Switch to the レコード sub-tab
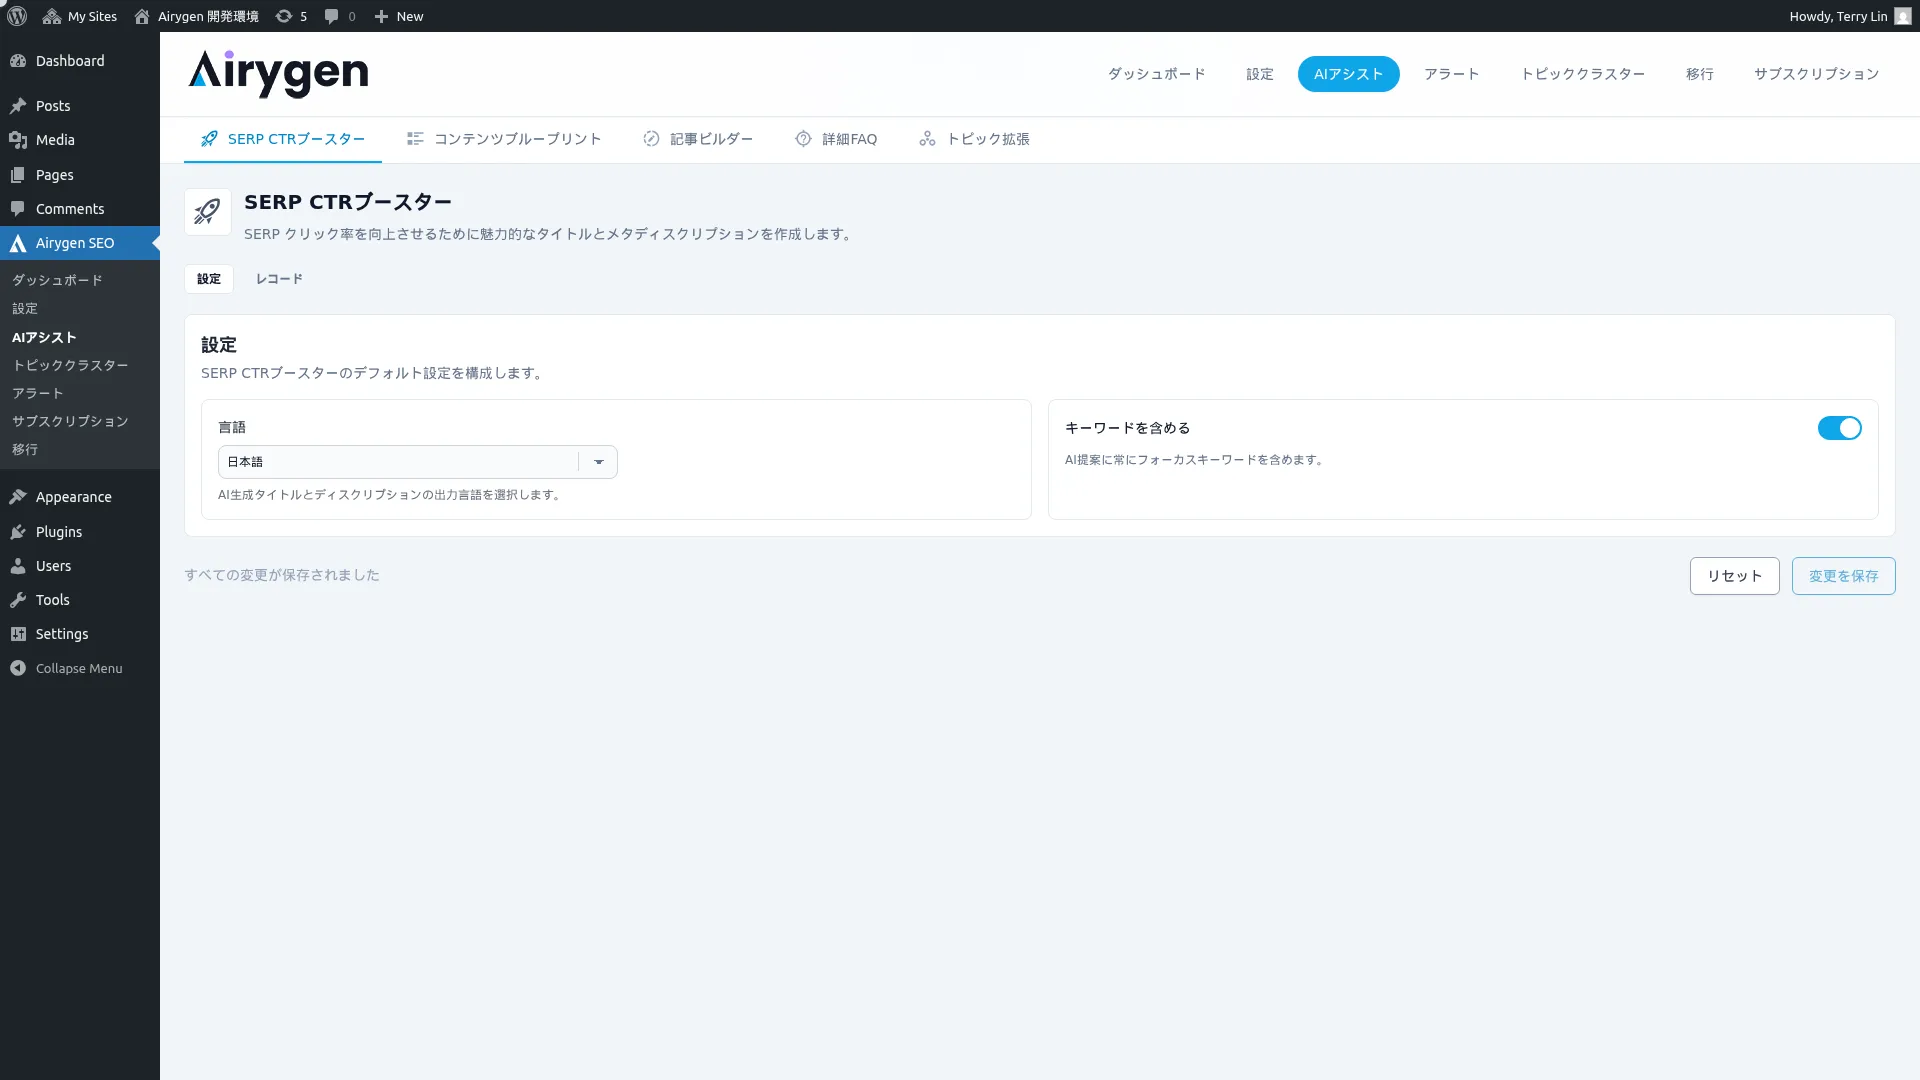Image resolution: width=1920 pixels, height=1080 pixels. tap(279, 279)
